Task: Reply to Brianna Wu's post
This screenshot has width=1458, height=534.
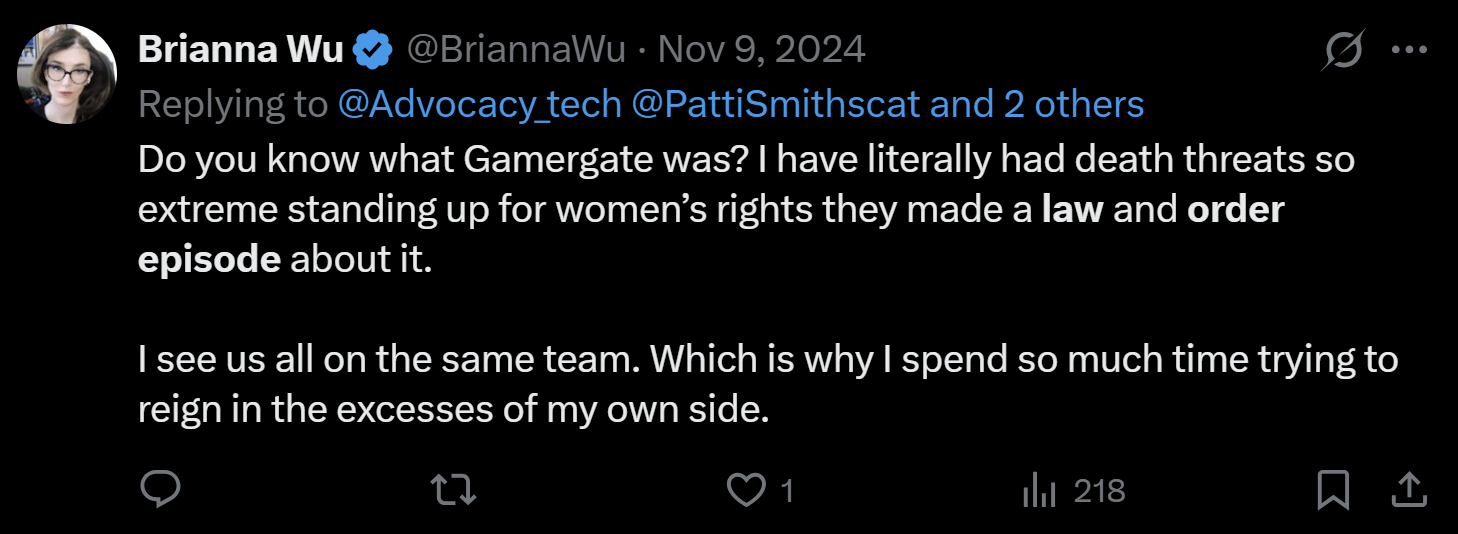Action: click(160, 489)
